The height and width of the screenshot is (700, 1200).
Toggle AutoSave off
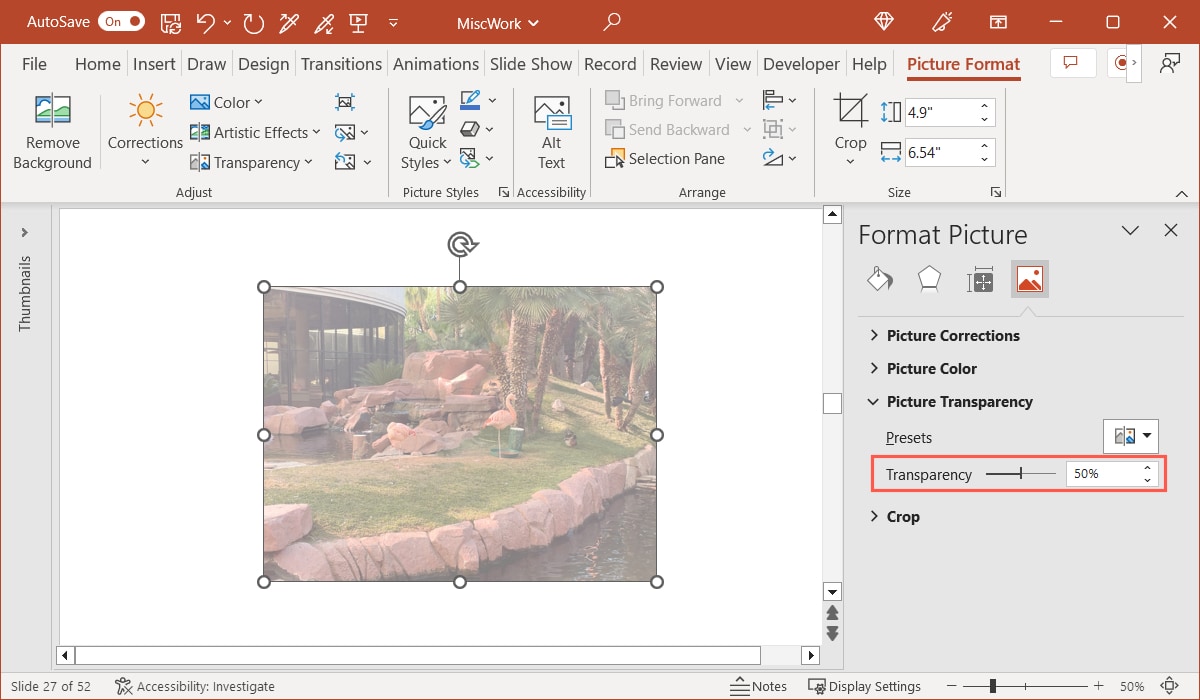point(121,20)
